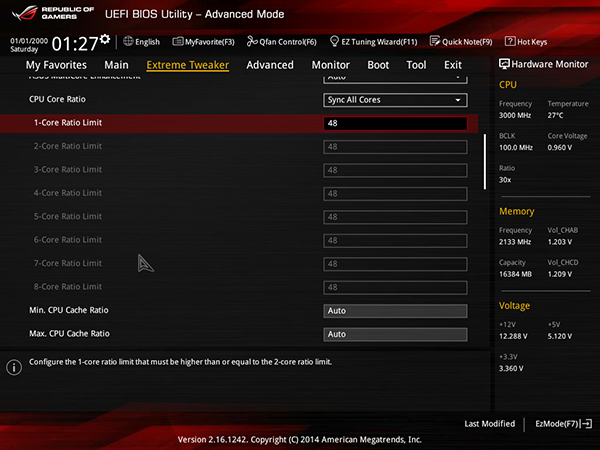This screenshot has width=600, height=450.
Task: Select the 1-Core Ratio Limit label
Action: click(68, 123)
